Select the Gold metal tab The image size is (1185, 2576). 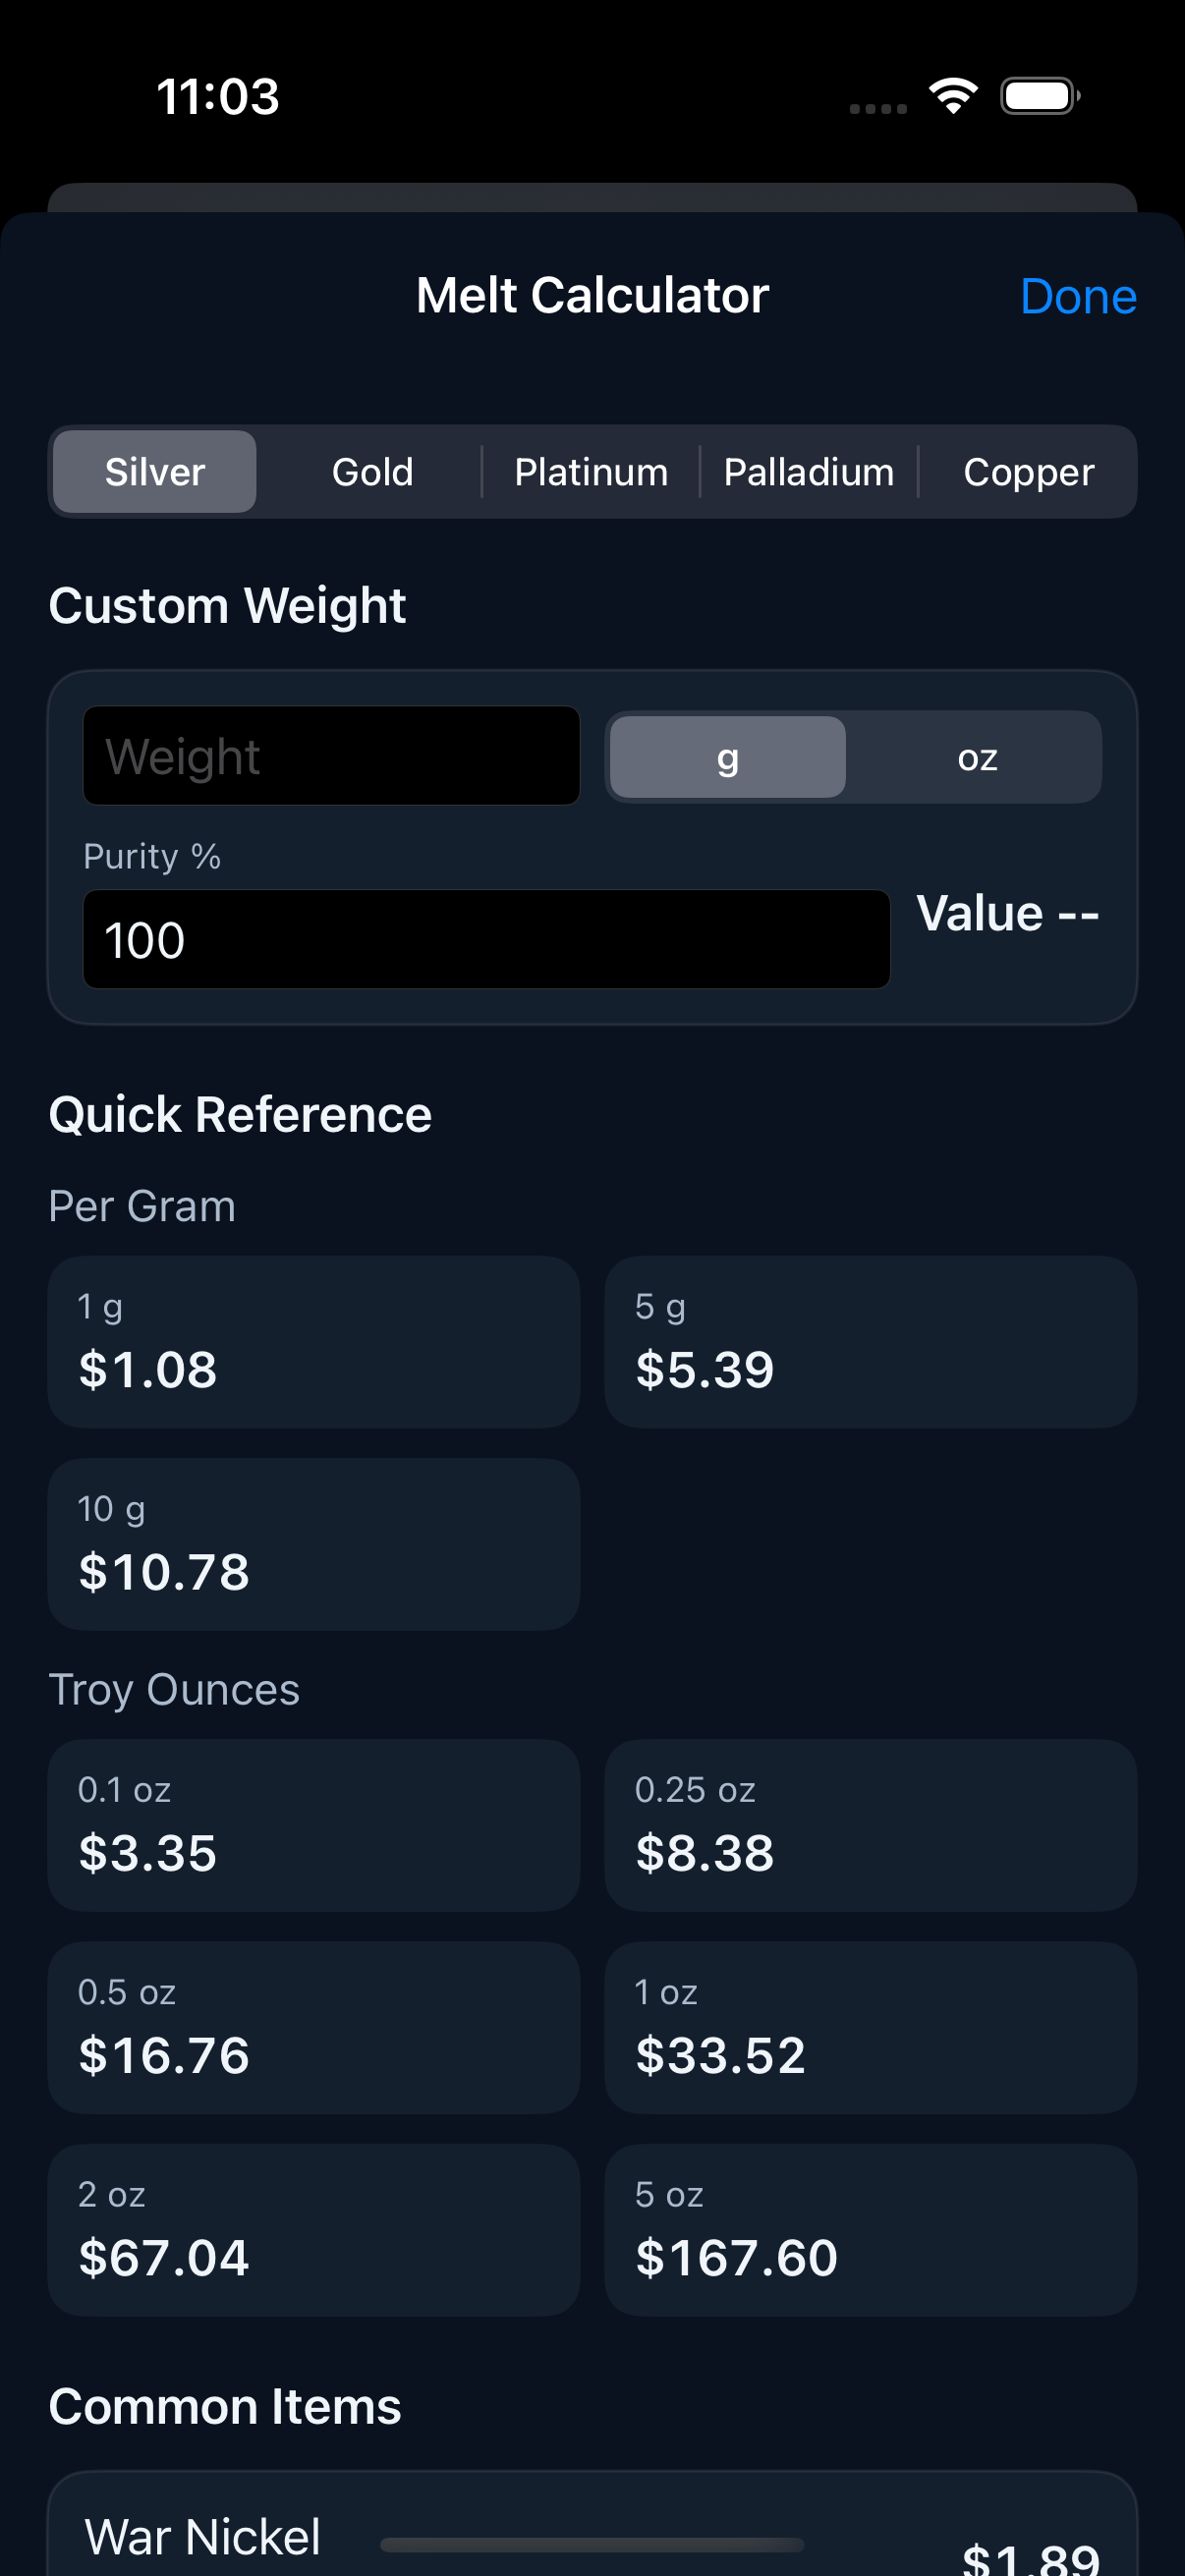(x=371, y=471)
